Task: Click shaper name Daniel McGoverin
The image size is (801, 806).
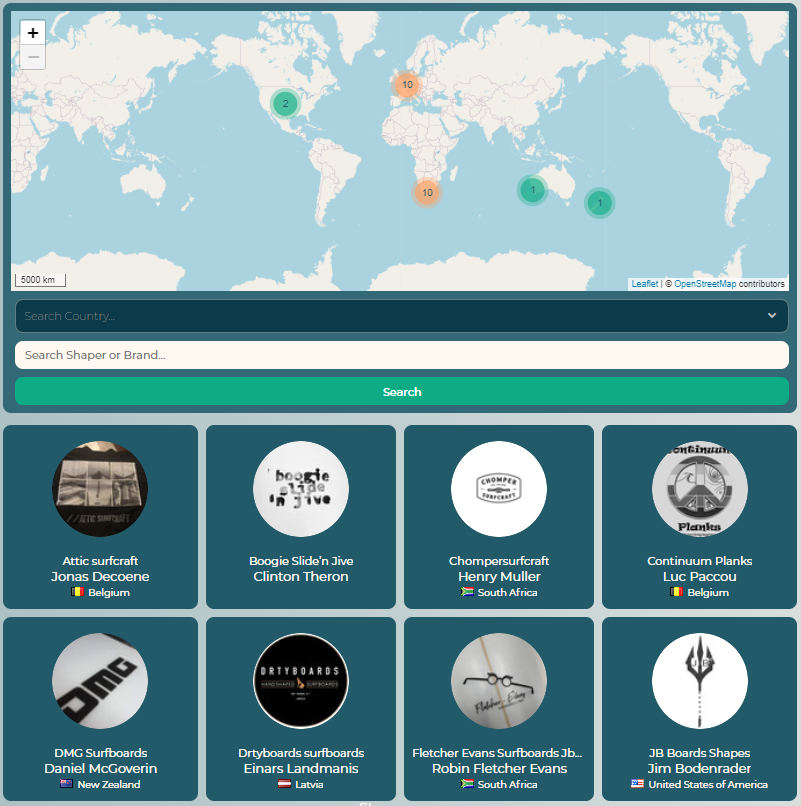Action: click(100, 768)
